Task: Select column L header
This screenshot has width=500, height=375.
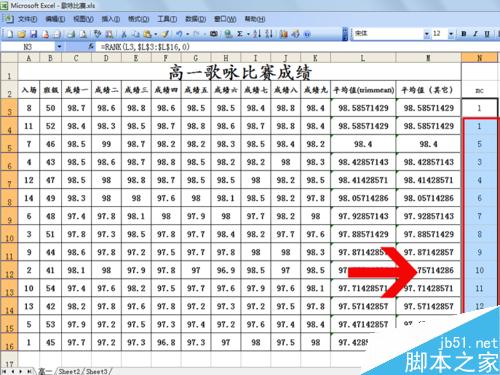Action: tap(363, 58)
